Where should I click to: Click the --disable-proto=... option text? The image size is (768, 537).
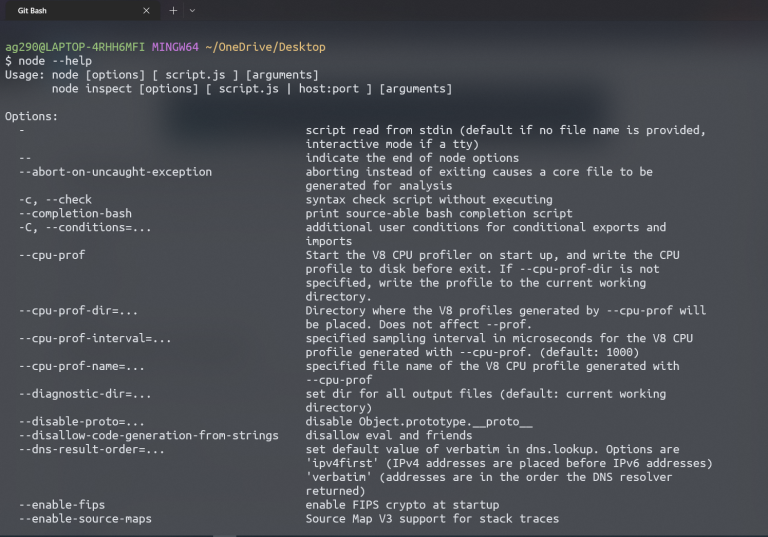[82, 421]
